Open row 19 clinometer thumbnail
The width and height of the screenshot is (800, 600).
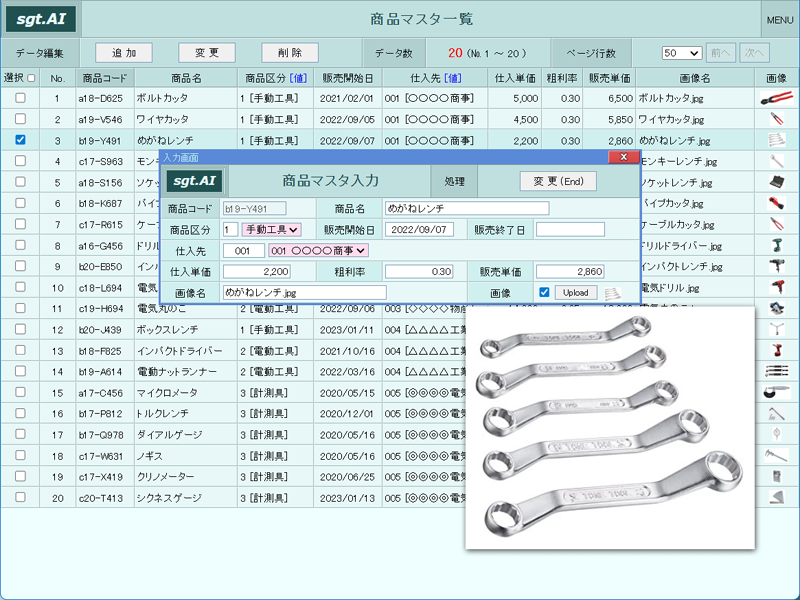click(x=776, y=477)
